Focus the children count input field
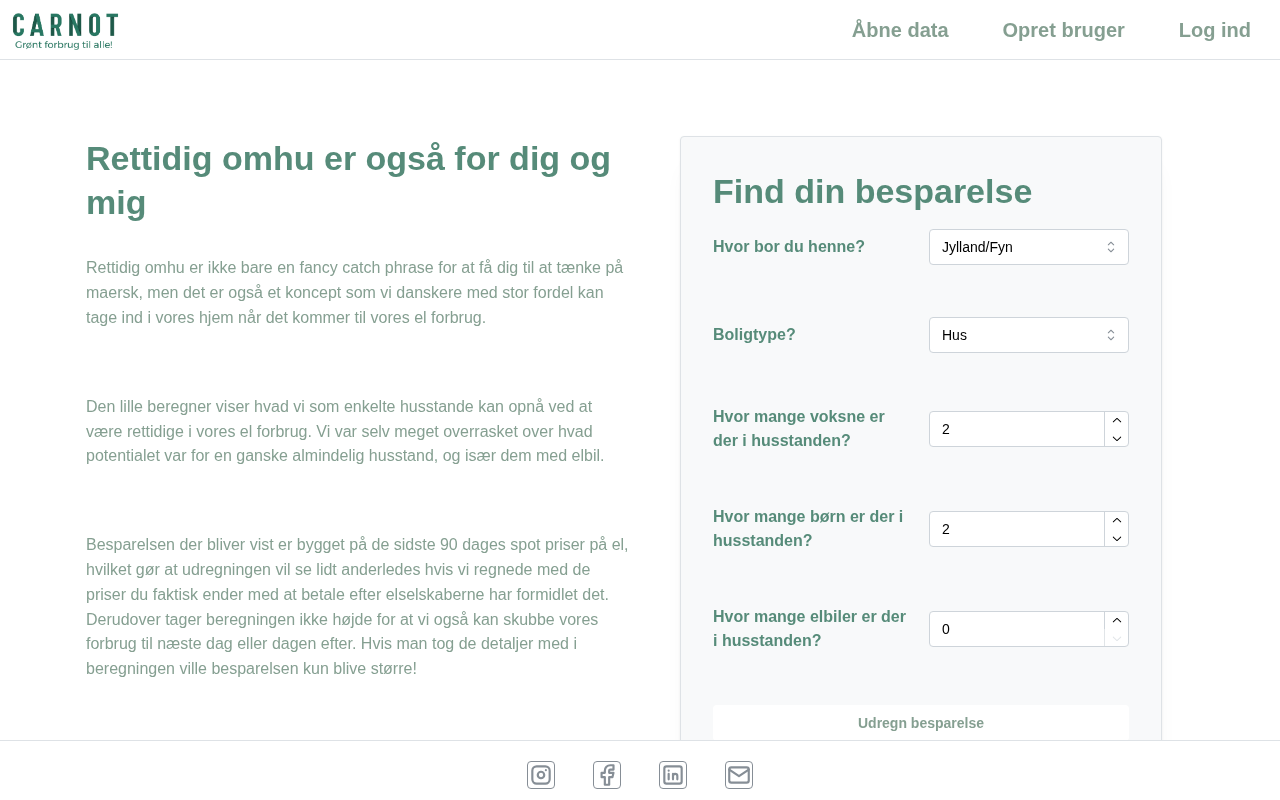This screenshot has height=800, width=1280. coord(1016,529)
